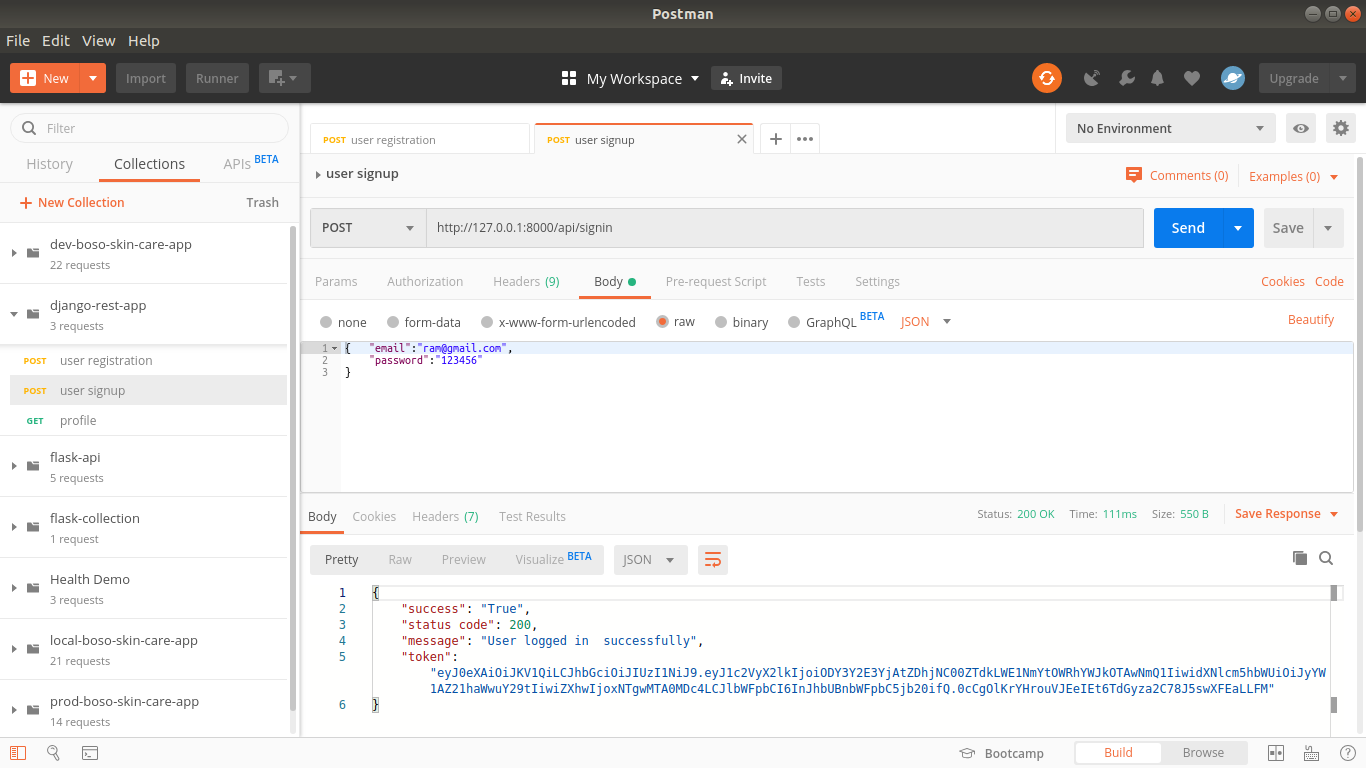Open the Authorization request tab
The width and height of the screenshot is (1366, 768).
pos(425,282)
